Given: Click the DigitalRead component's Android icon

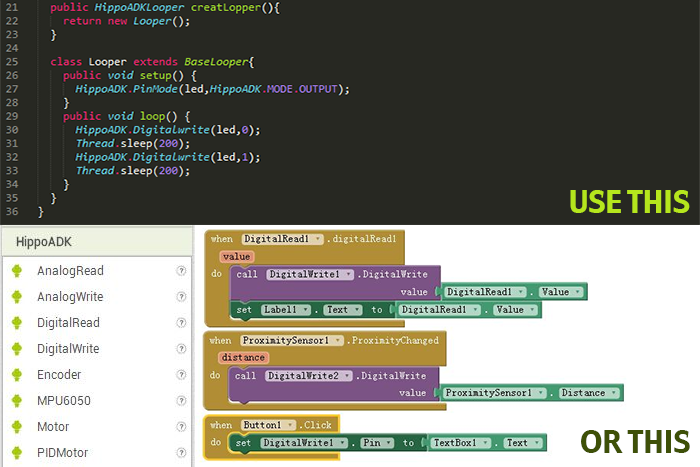Looking at the screenshot, I should pyautogui.click(x=17, y=323).
